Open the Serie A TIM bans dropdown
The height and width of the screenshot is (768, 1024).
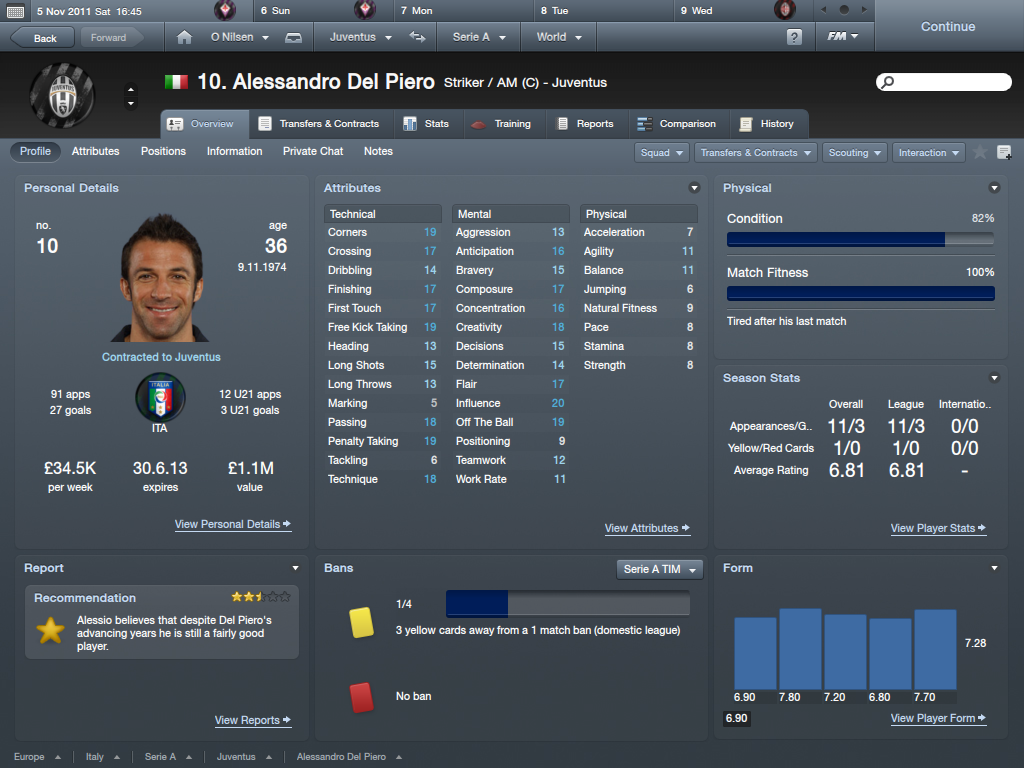tap(660, 569)
